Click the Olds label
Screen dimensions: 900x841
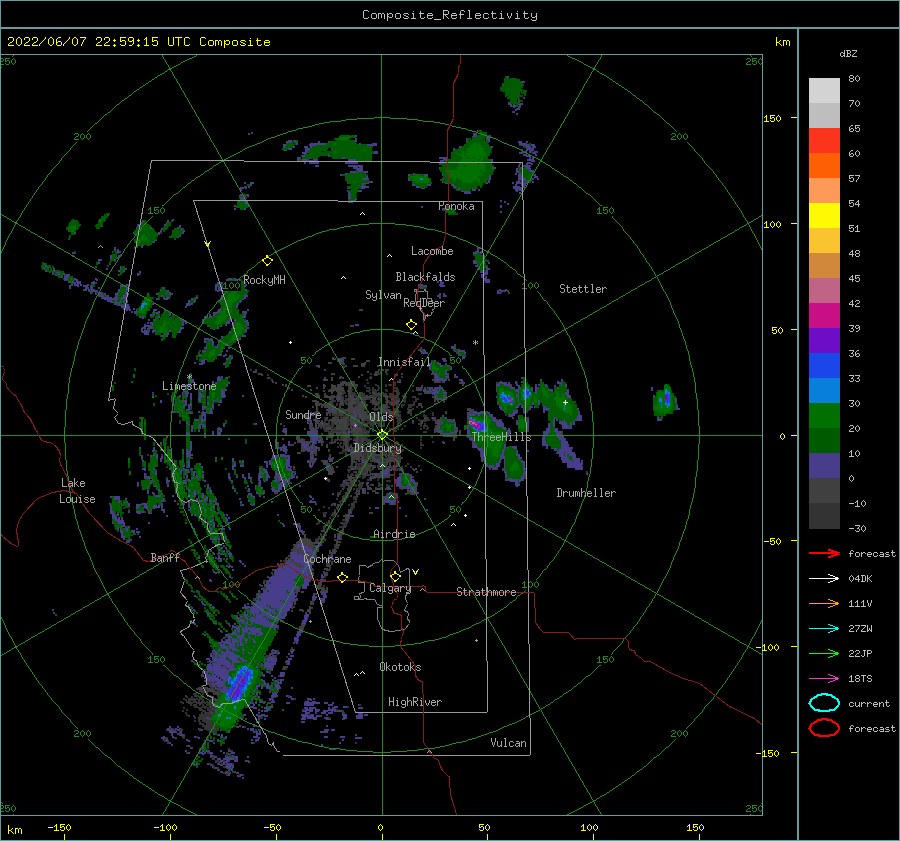381,417
